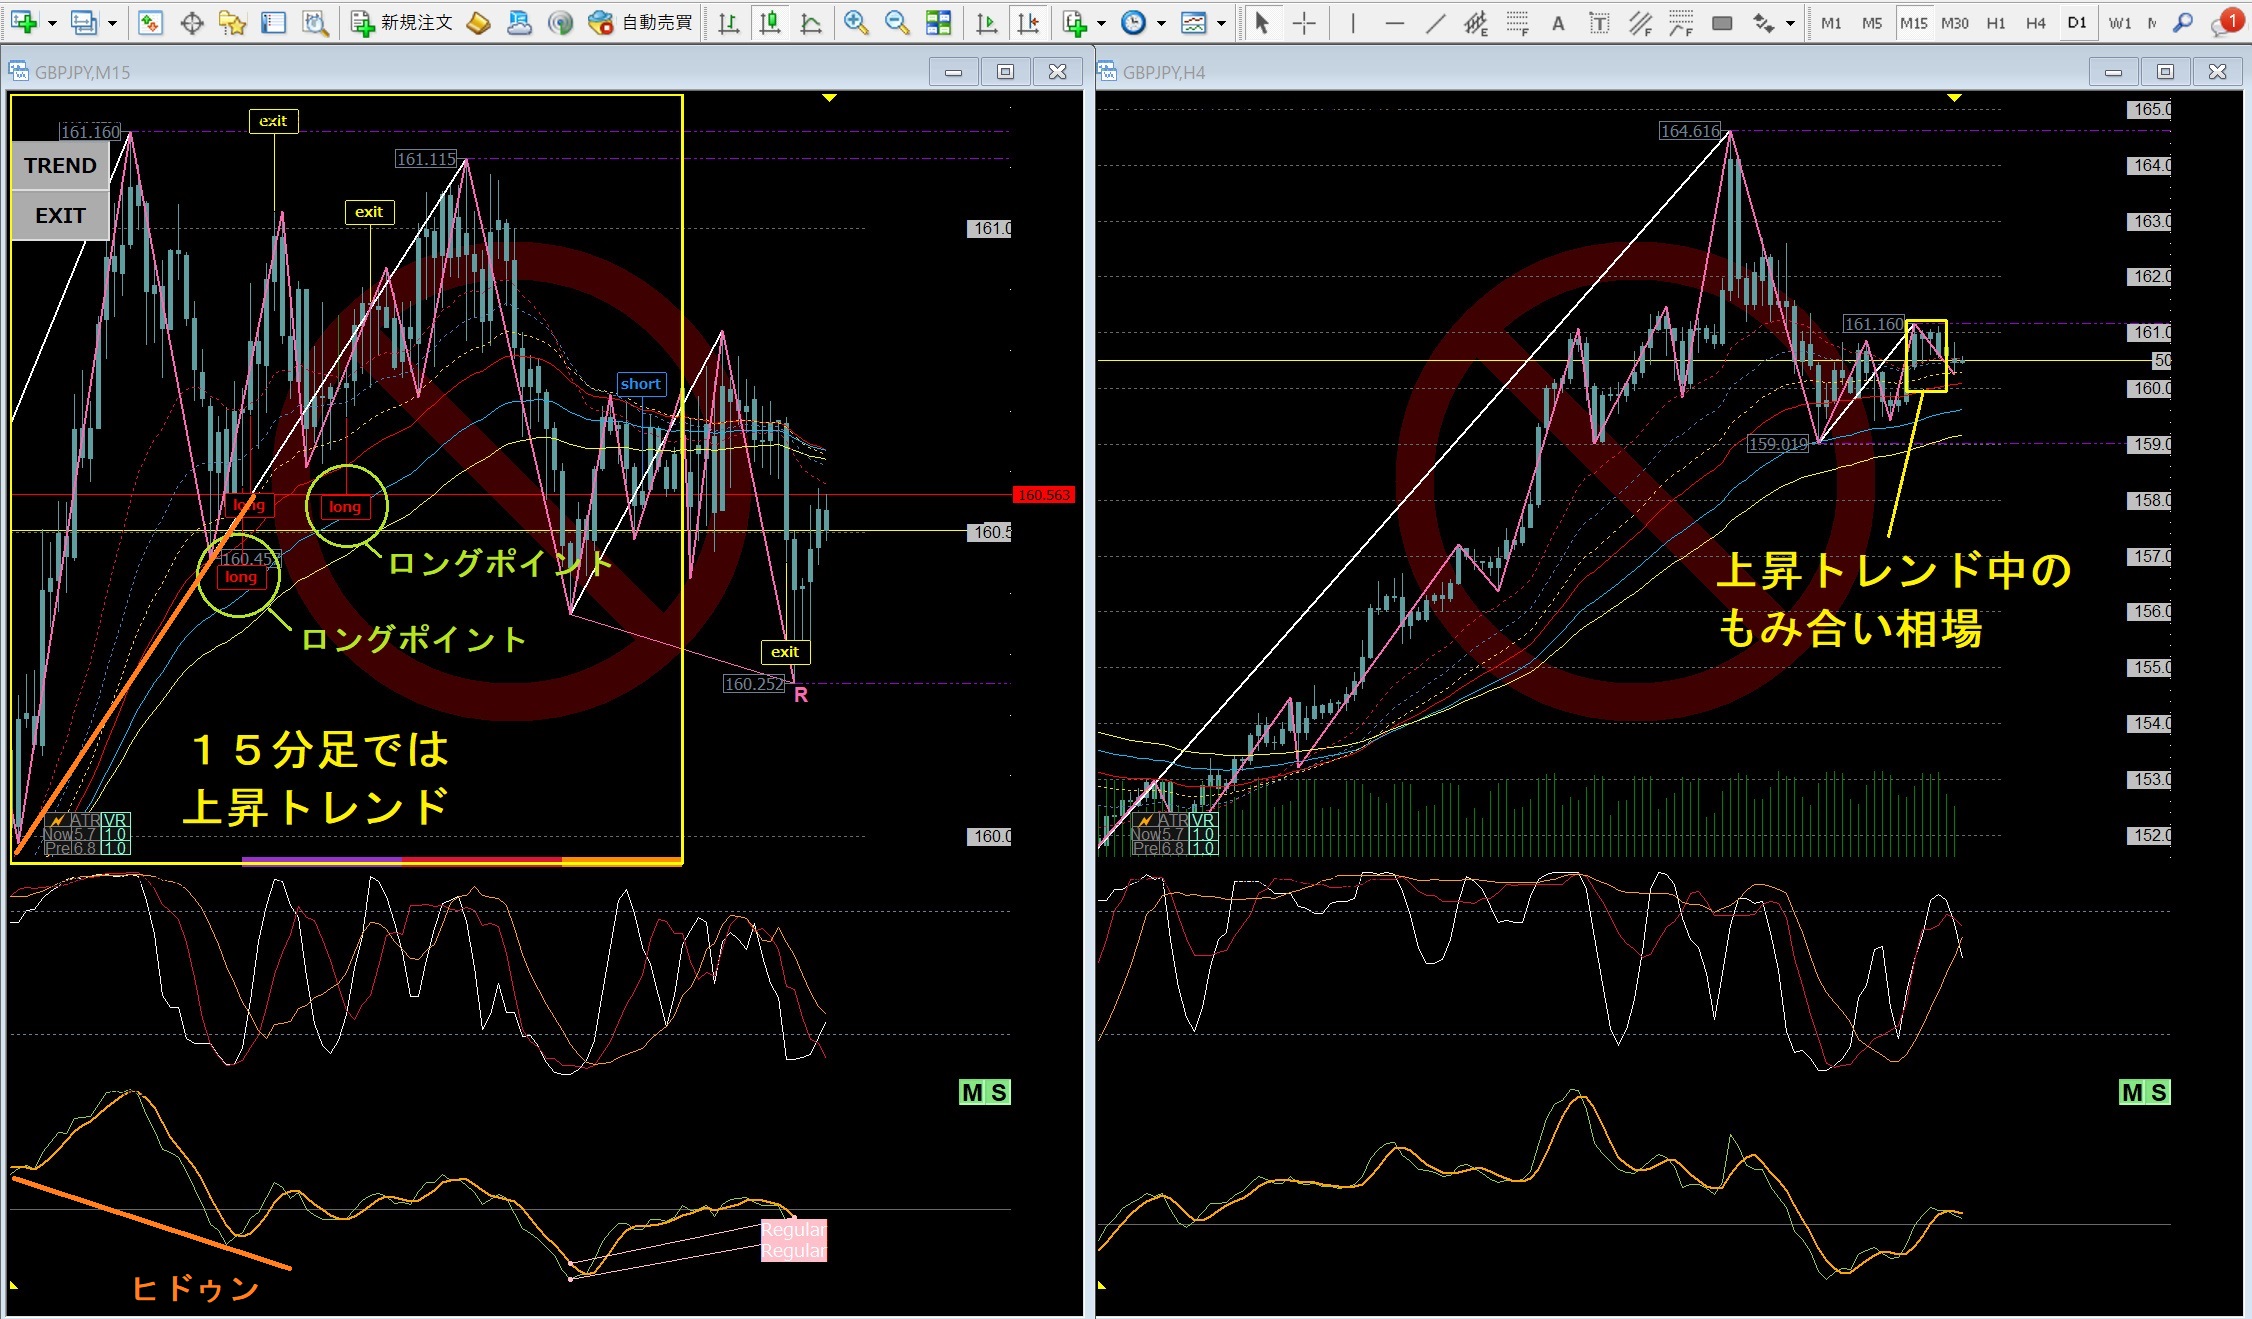Click the zoom in magnifier icon
The width and height of the screenshot is (2252, 1319).
855,23
